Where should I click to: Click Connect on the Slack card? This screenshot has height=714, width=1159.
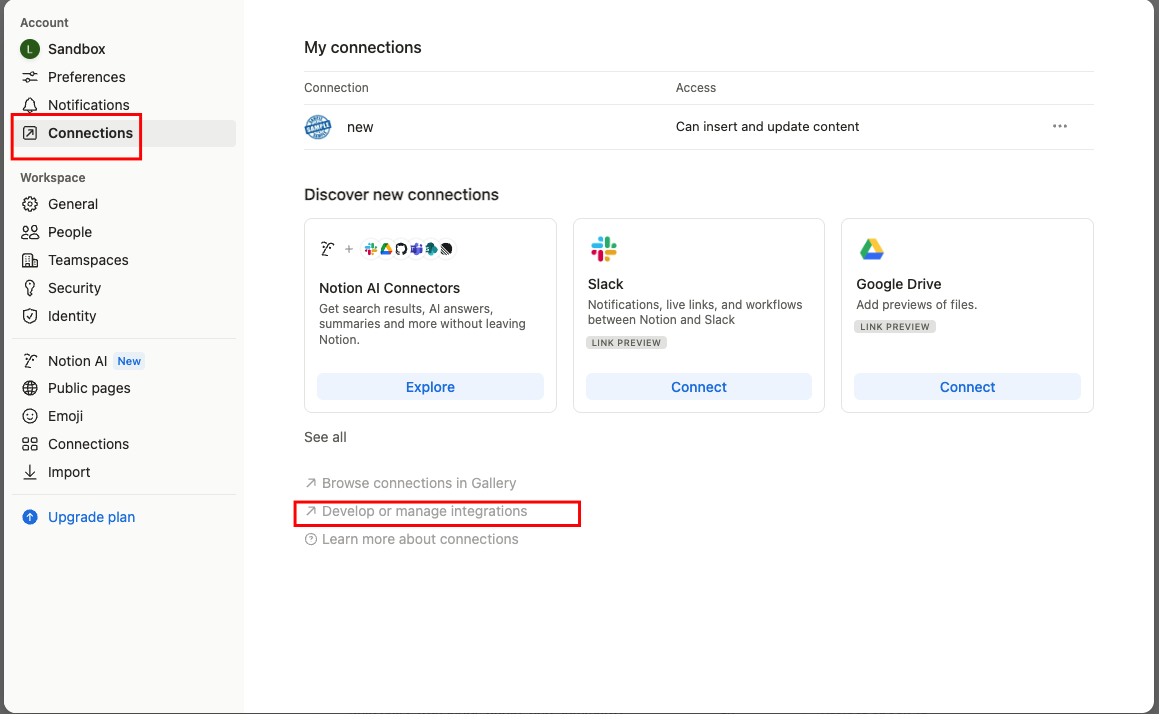click(x=698, y=387)
